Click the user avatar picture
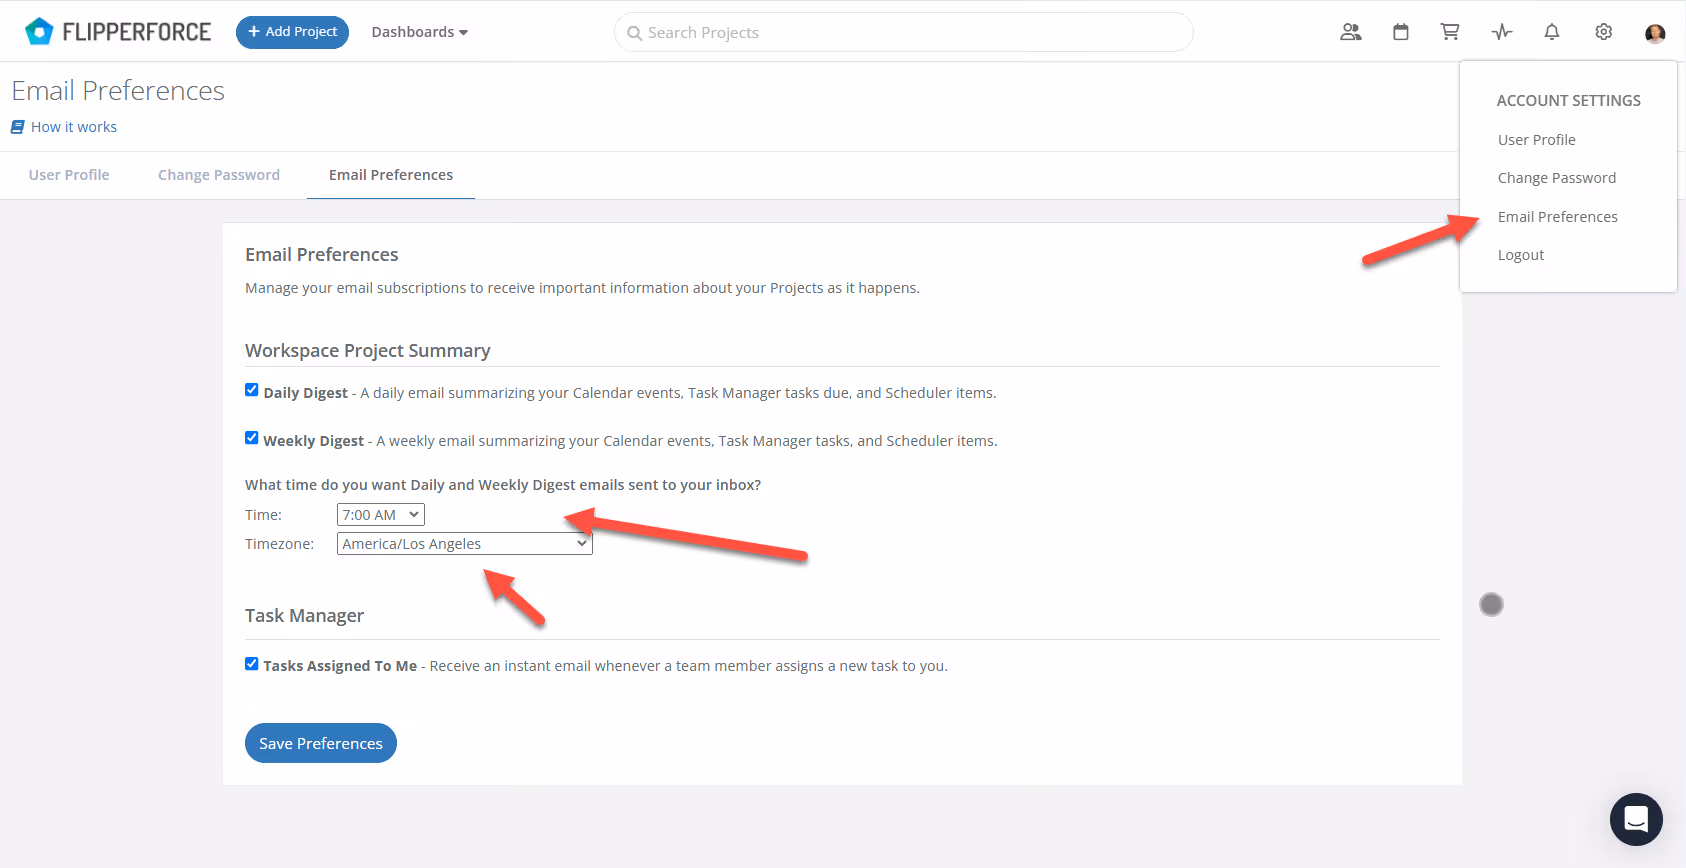The height and width of the screenshot is (868, 1686). pos(1655,33)
